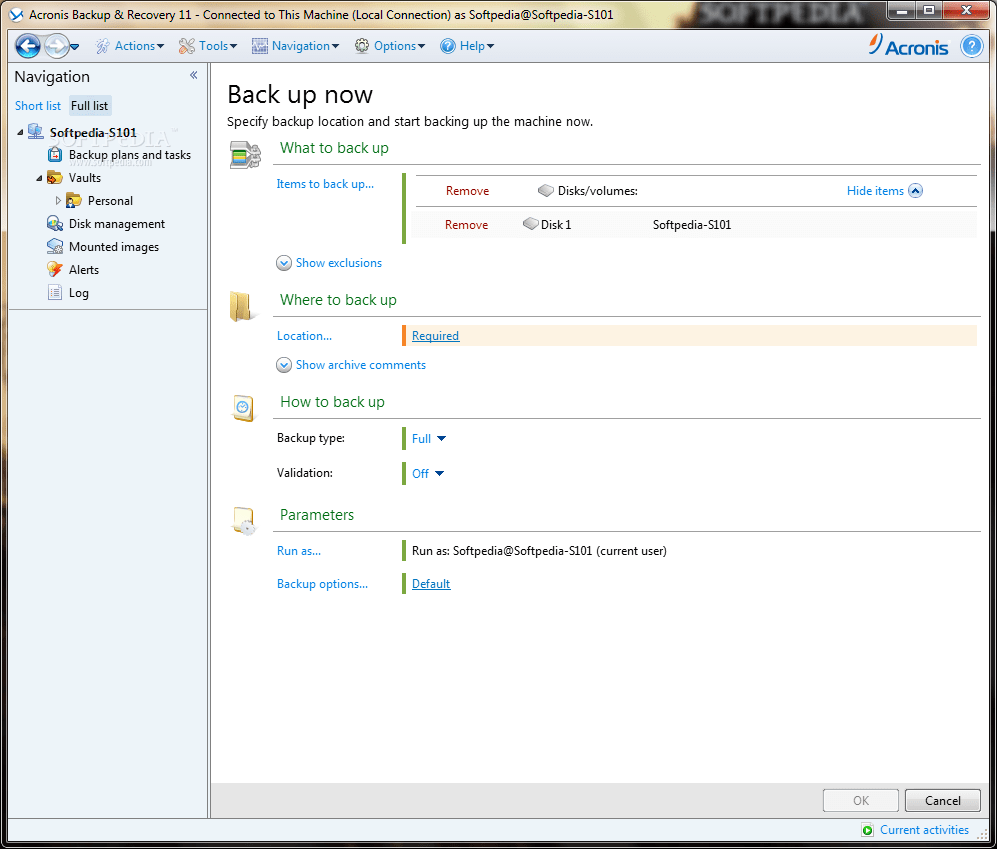Check Alerts in the sidebar
Viewport: 997px width, 849px height.
(85, 269)
